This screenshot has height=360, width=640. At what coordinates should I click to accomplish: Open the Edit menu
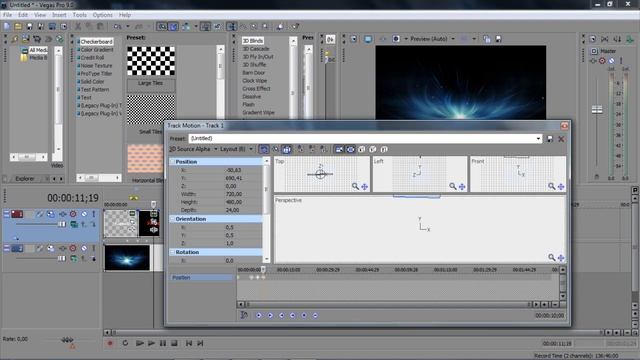coord(23,15)
